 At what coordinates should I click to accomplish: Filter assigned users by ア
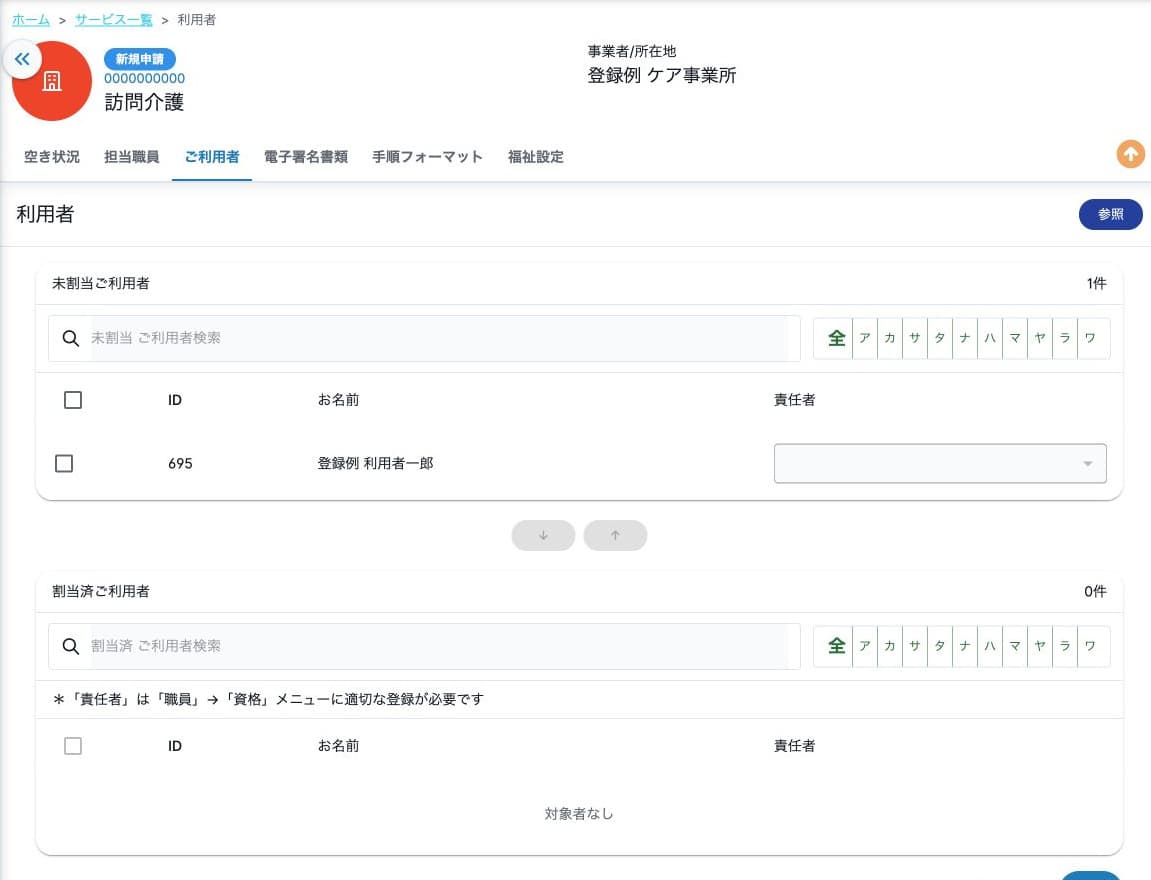[x=865, y=646]
